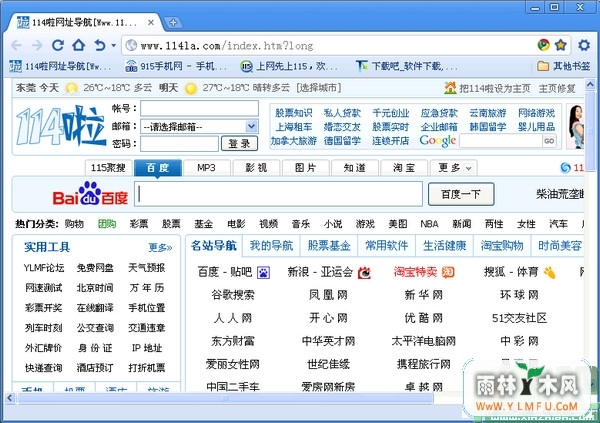The height and width of the screenshot is (423, 600).
Task: Switch to the 我的导航 tab
Action: pos(271,245)
